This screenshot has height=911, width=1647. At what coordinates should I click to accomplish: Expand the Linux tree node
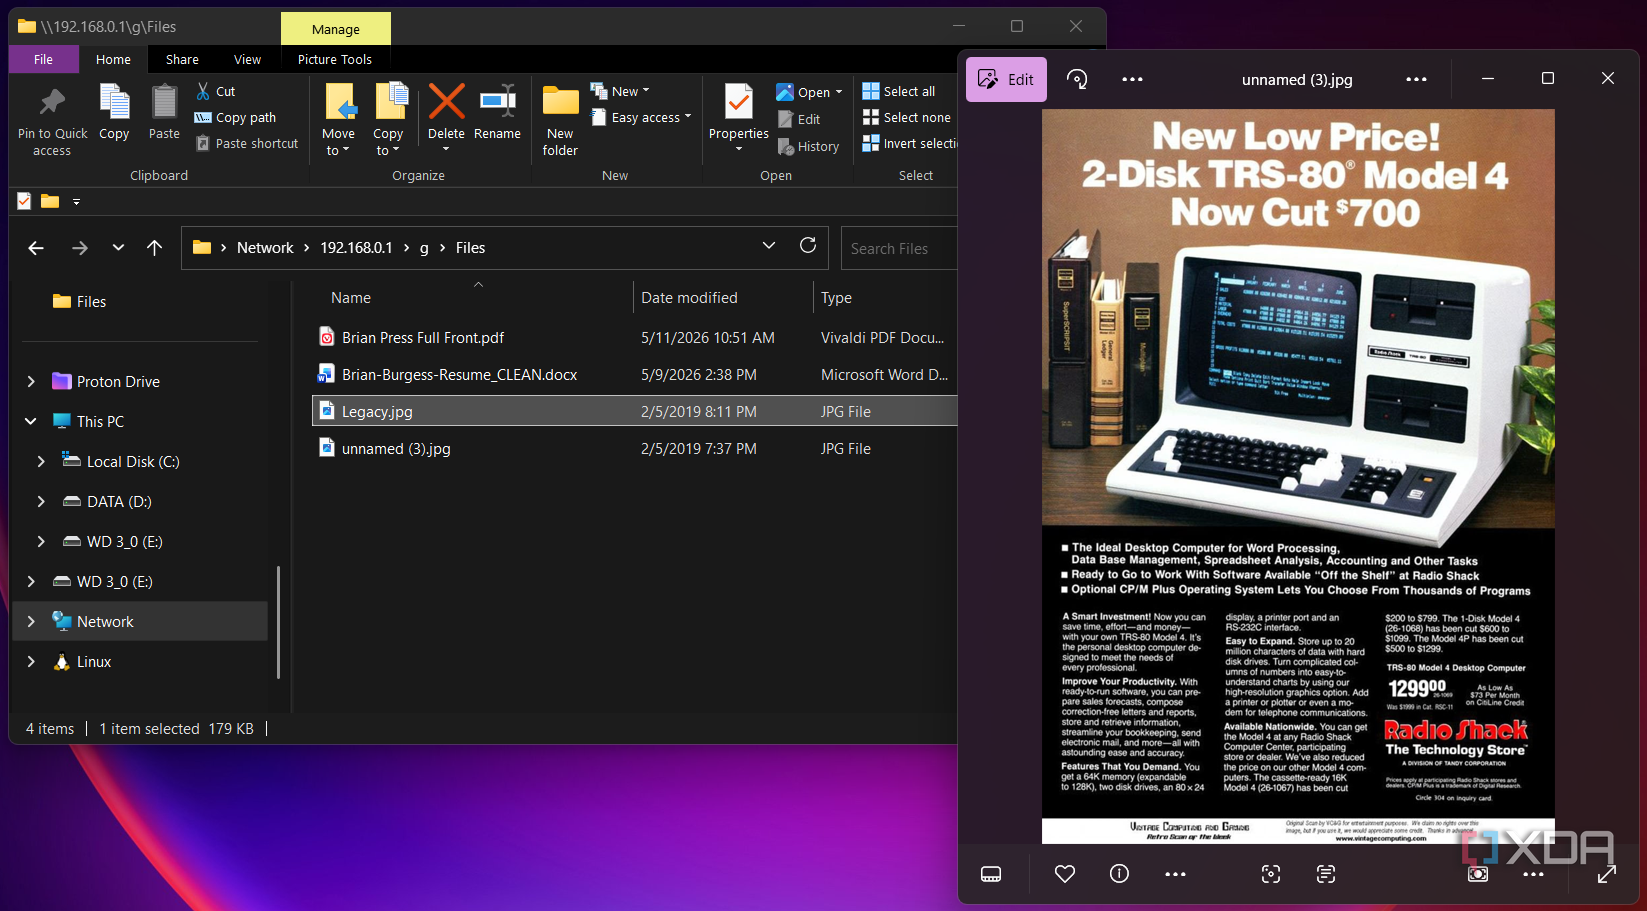(31, 661)
